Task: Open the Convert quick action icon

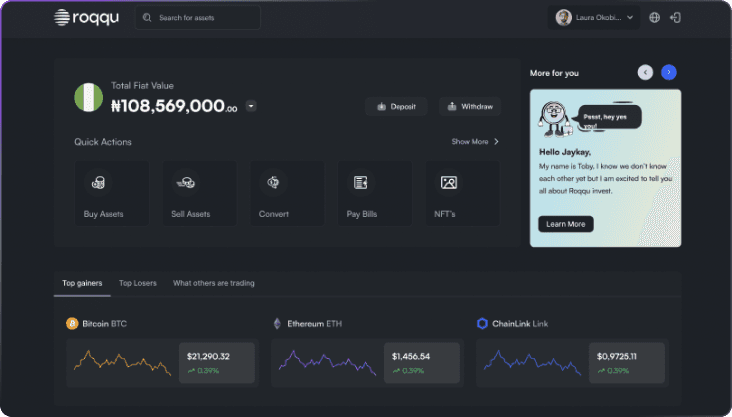Action: tap(272, 183)
